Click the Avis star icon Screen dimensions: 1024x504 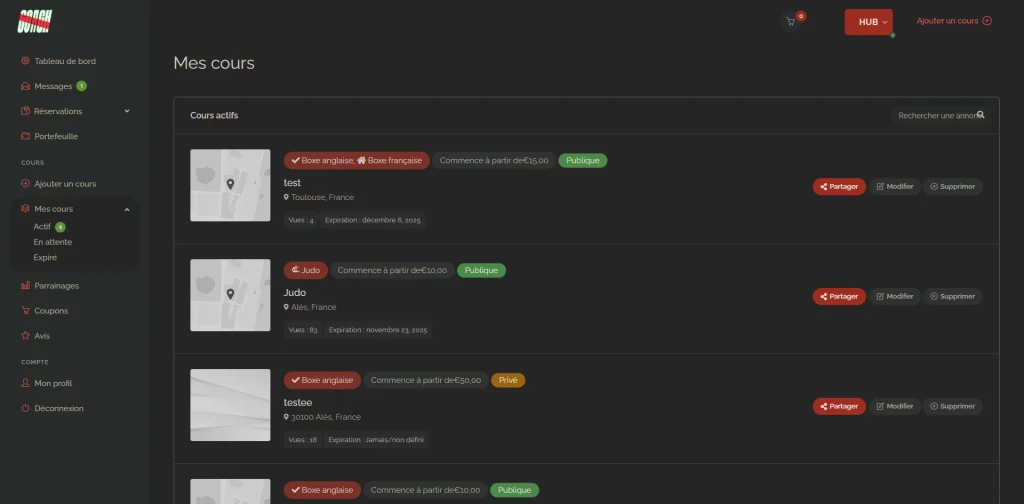25,336
